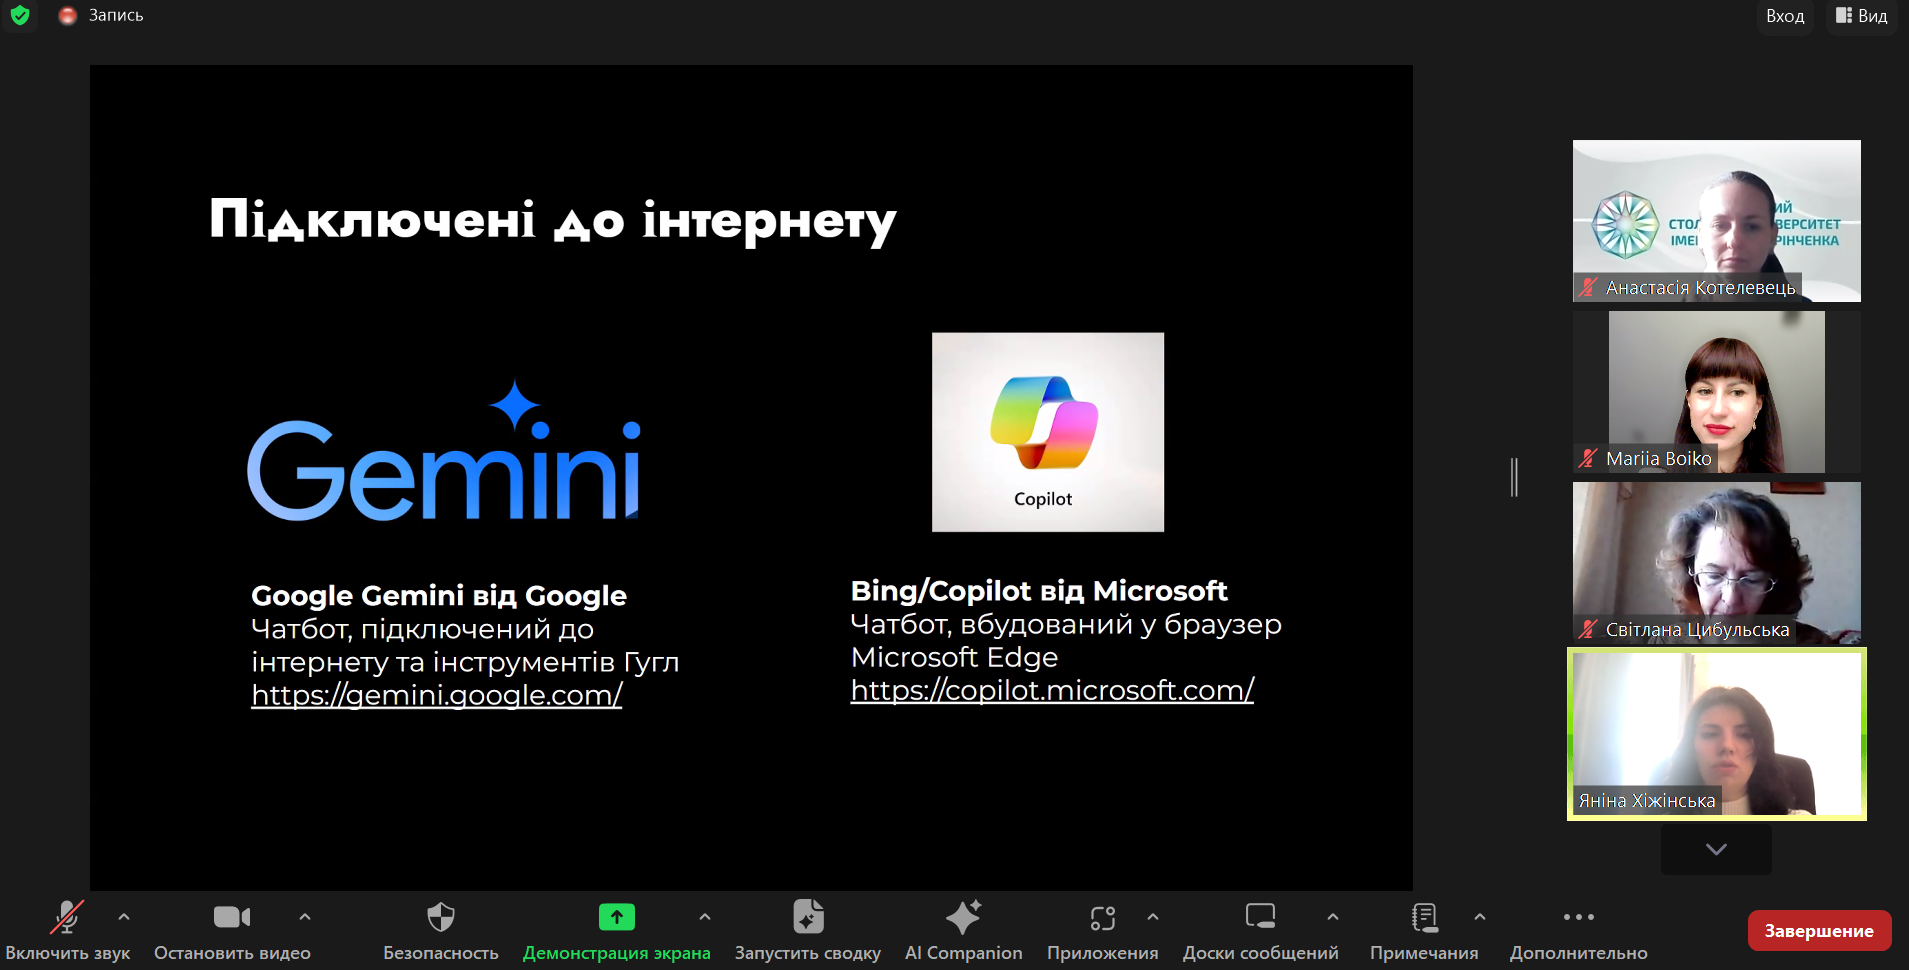
Task: Expand audio options arrow next to microphone
Action: (124, 916)
